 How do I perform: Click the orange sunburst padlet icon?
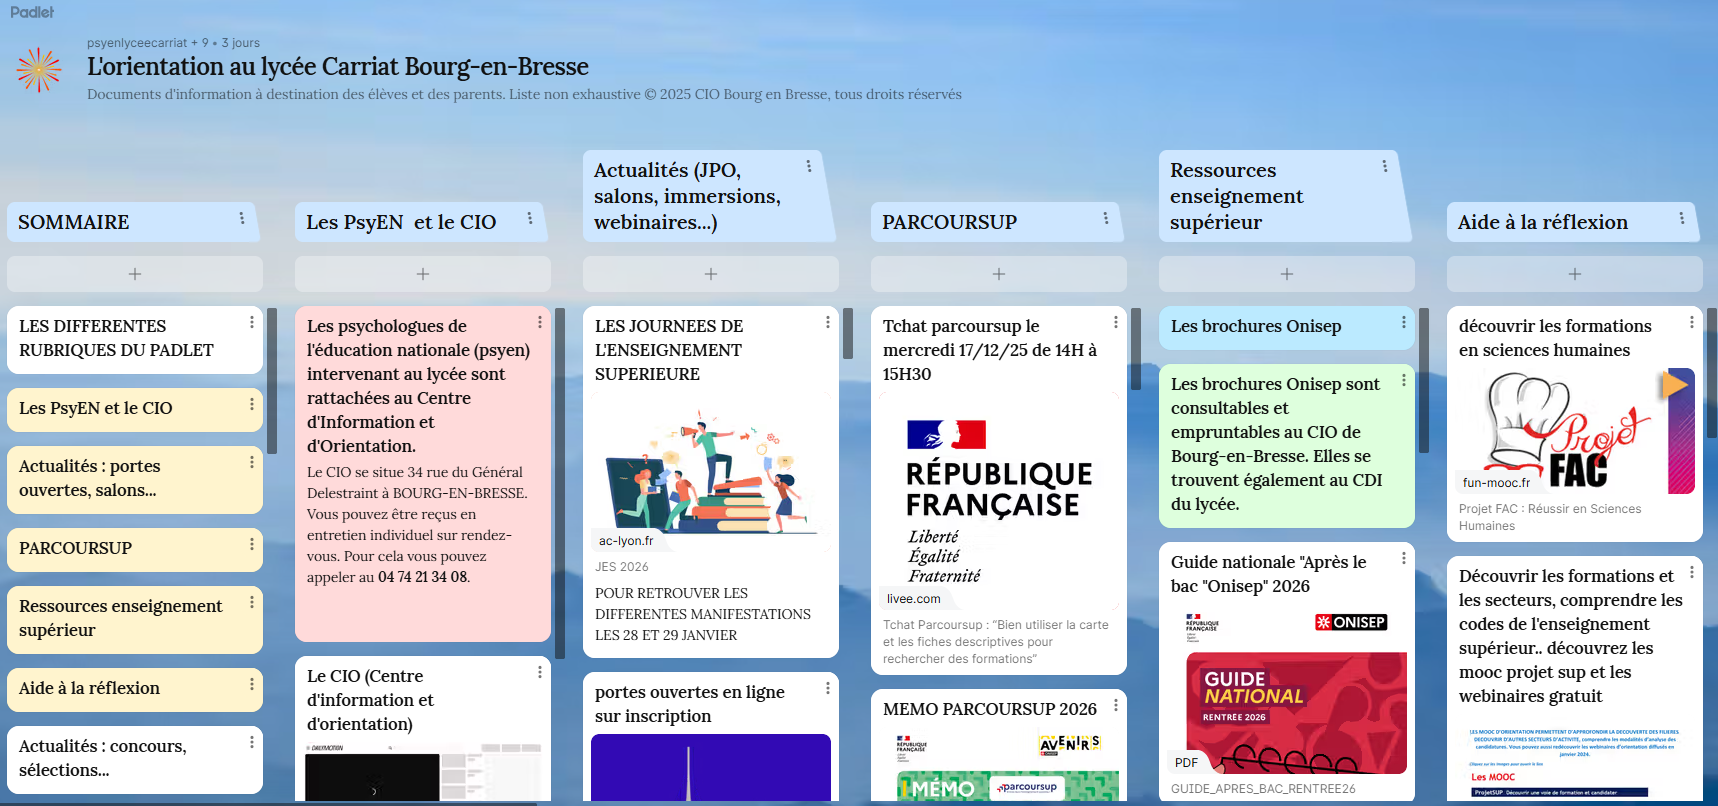click(39, 70)
